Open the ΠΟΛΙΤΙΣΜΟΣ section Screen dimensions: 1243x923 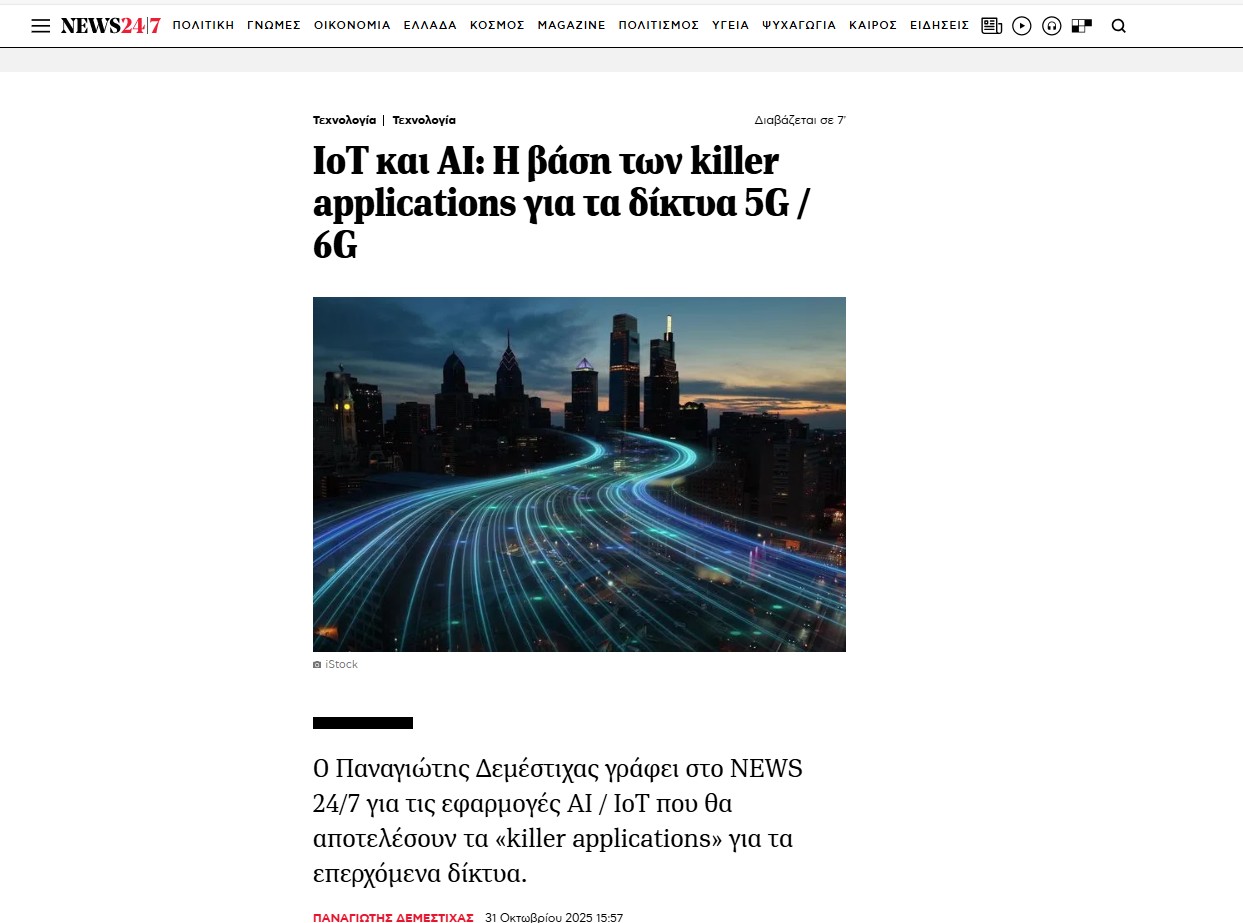[658, 26]
